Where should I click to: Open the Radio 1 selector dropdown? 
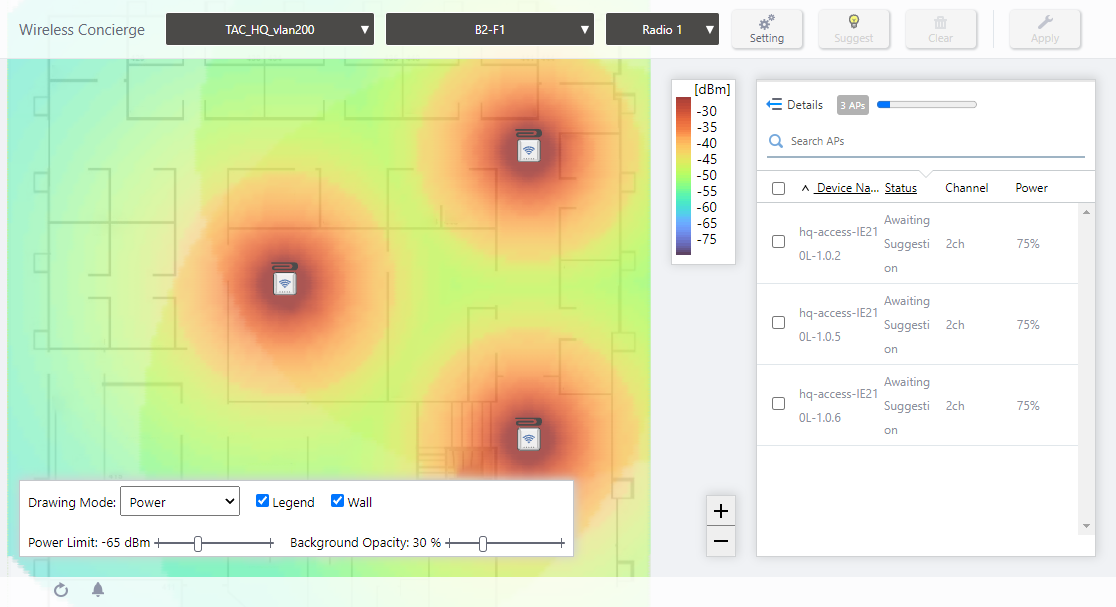coord(662,30)
